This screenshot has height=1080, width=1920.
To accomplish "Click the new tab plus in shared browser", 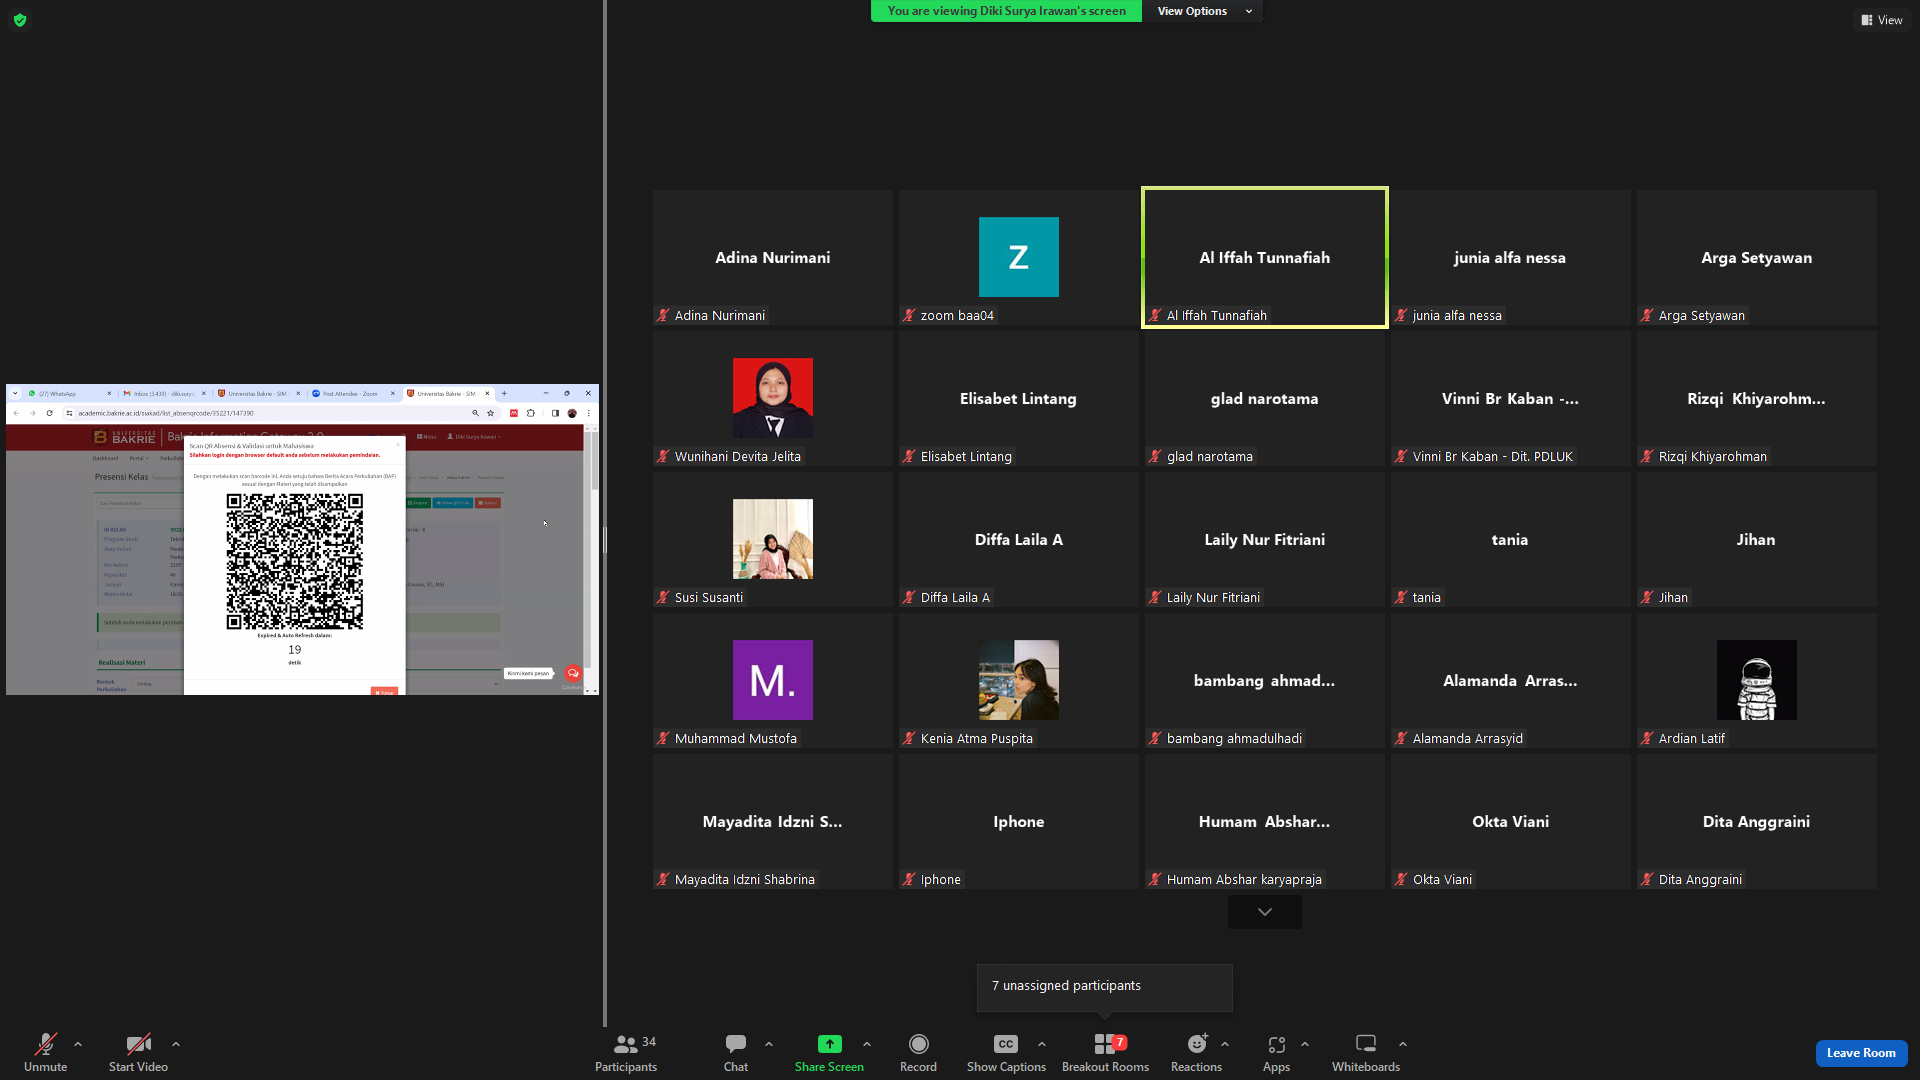I will tap(504, 393).
